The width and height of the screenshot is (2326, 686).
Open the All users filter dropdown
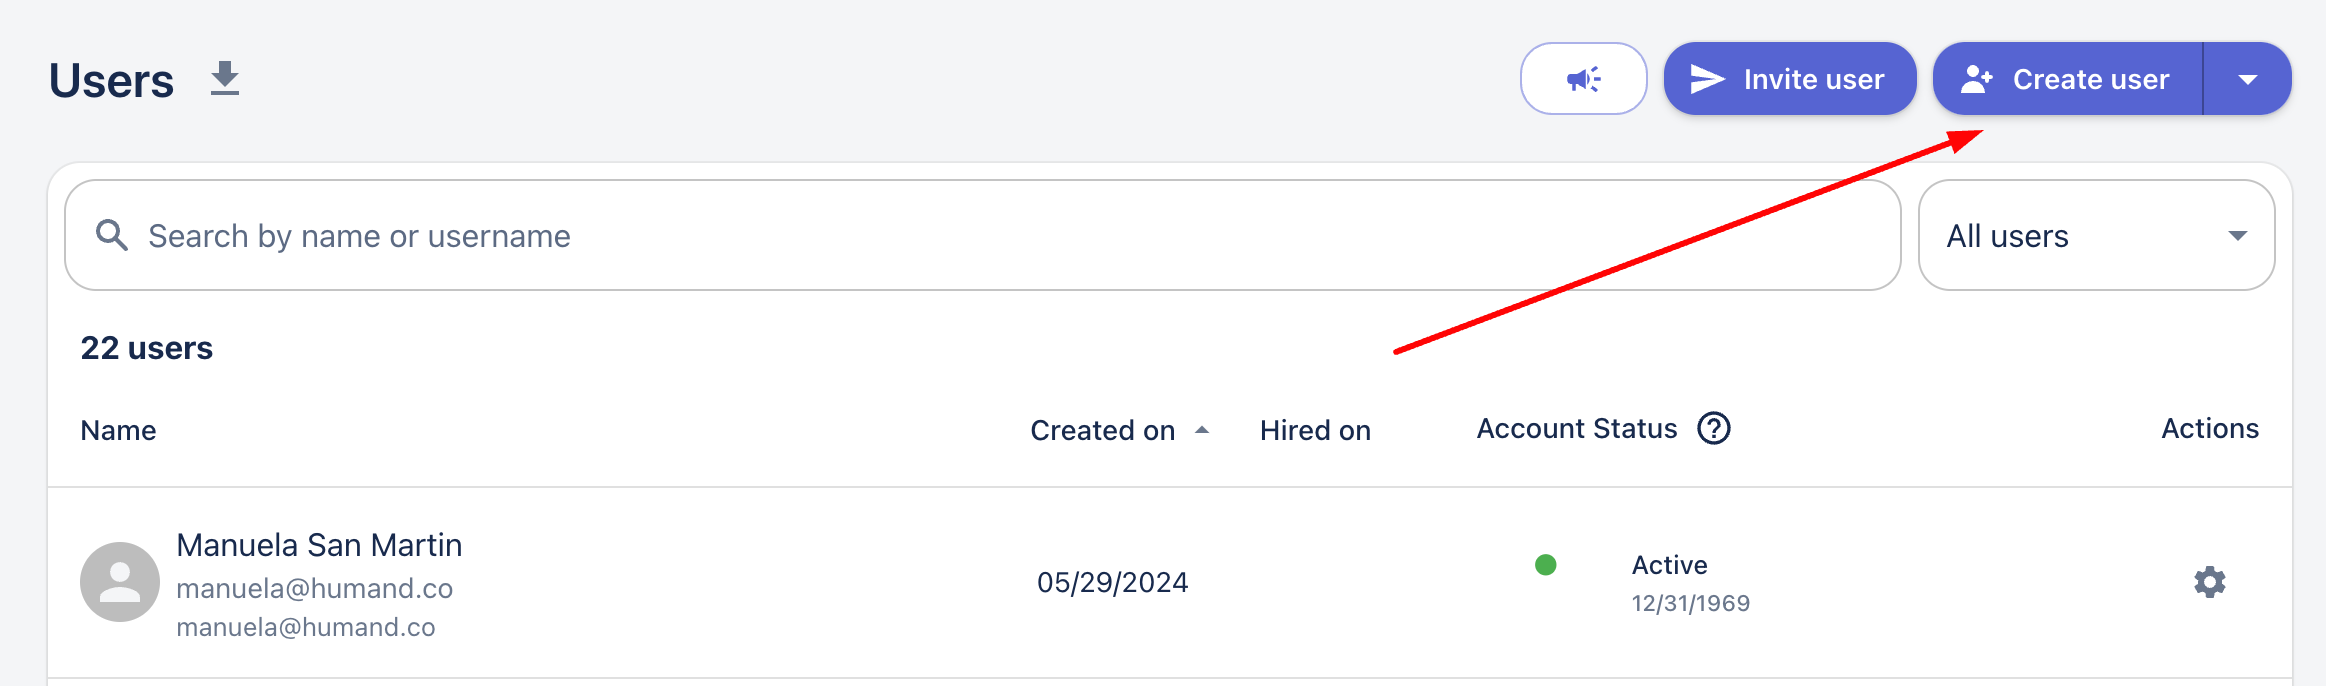pyautogui.click(x=2096, y=235)
